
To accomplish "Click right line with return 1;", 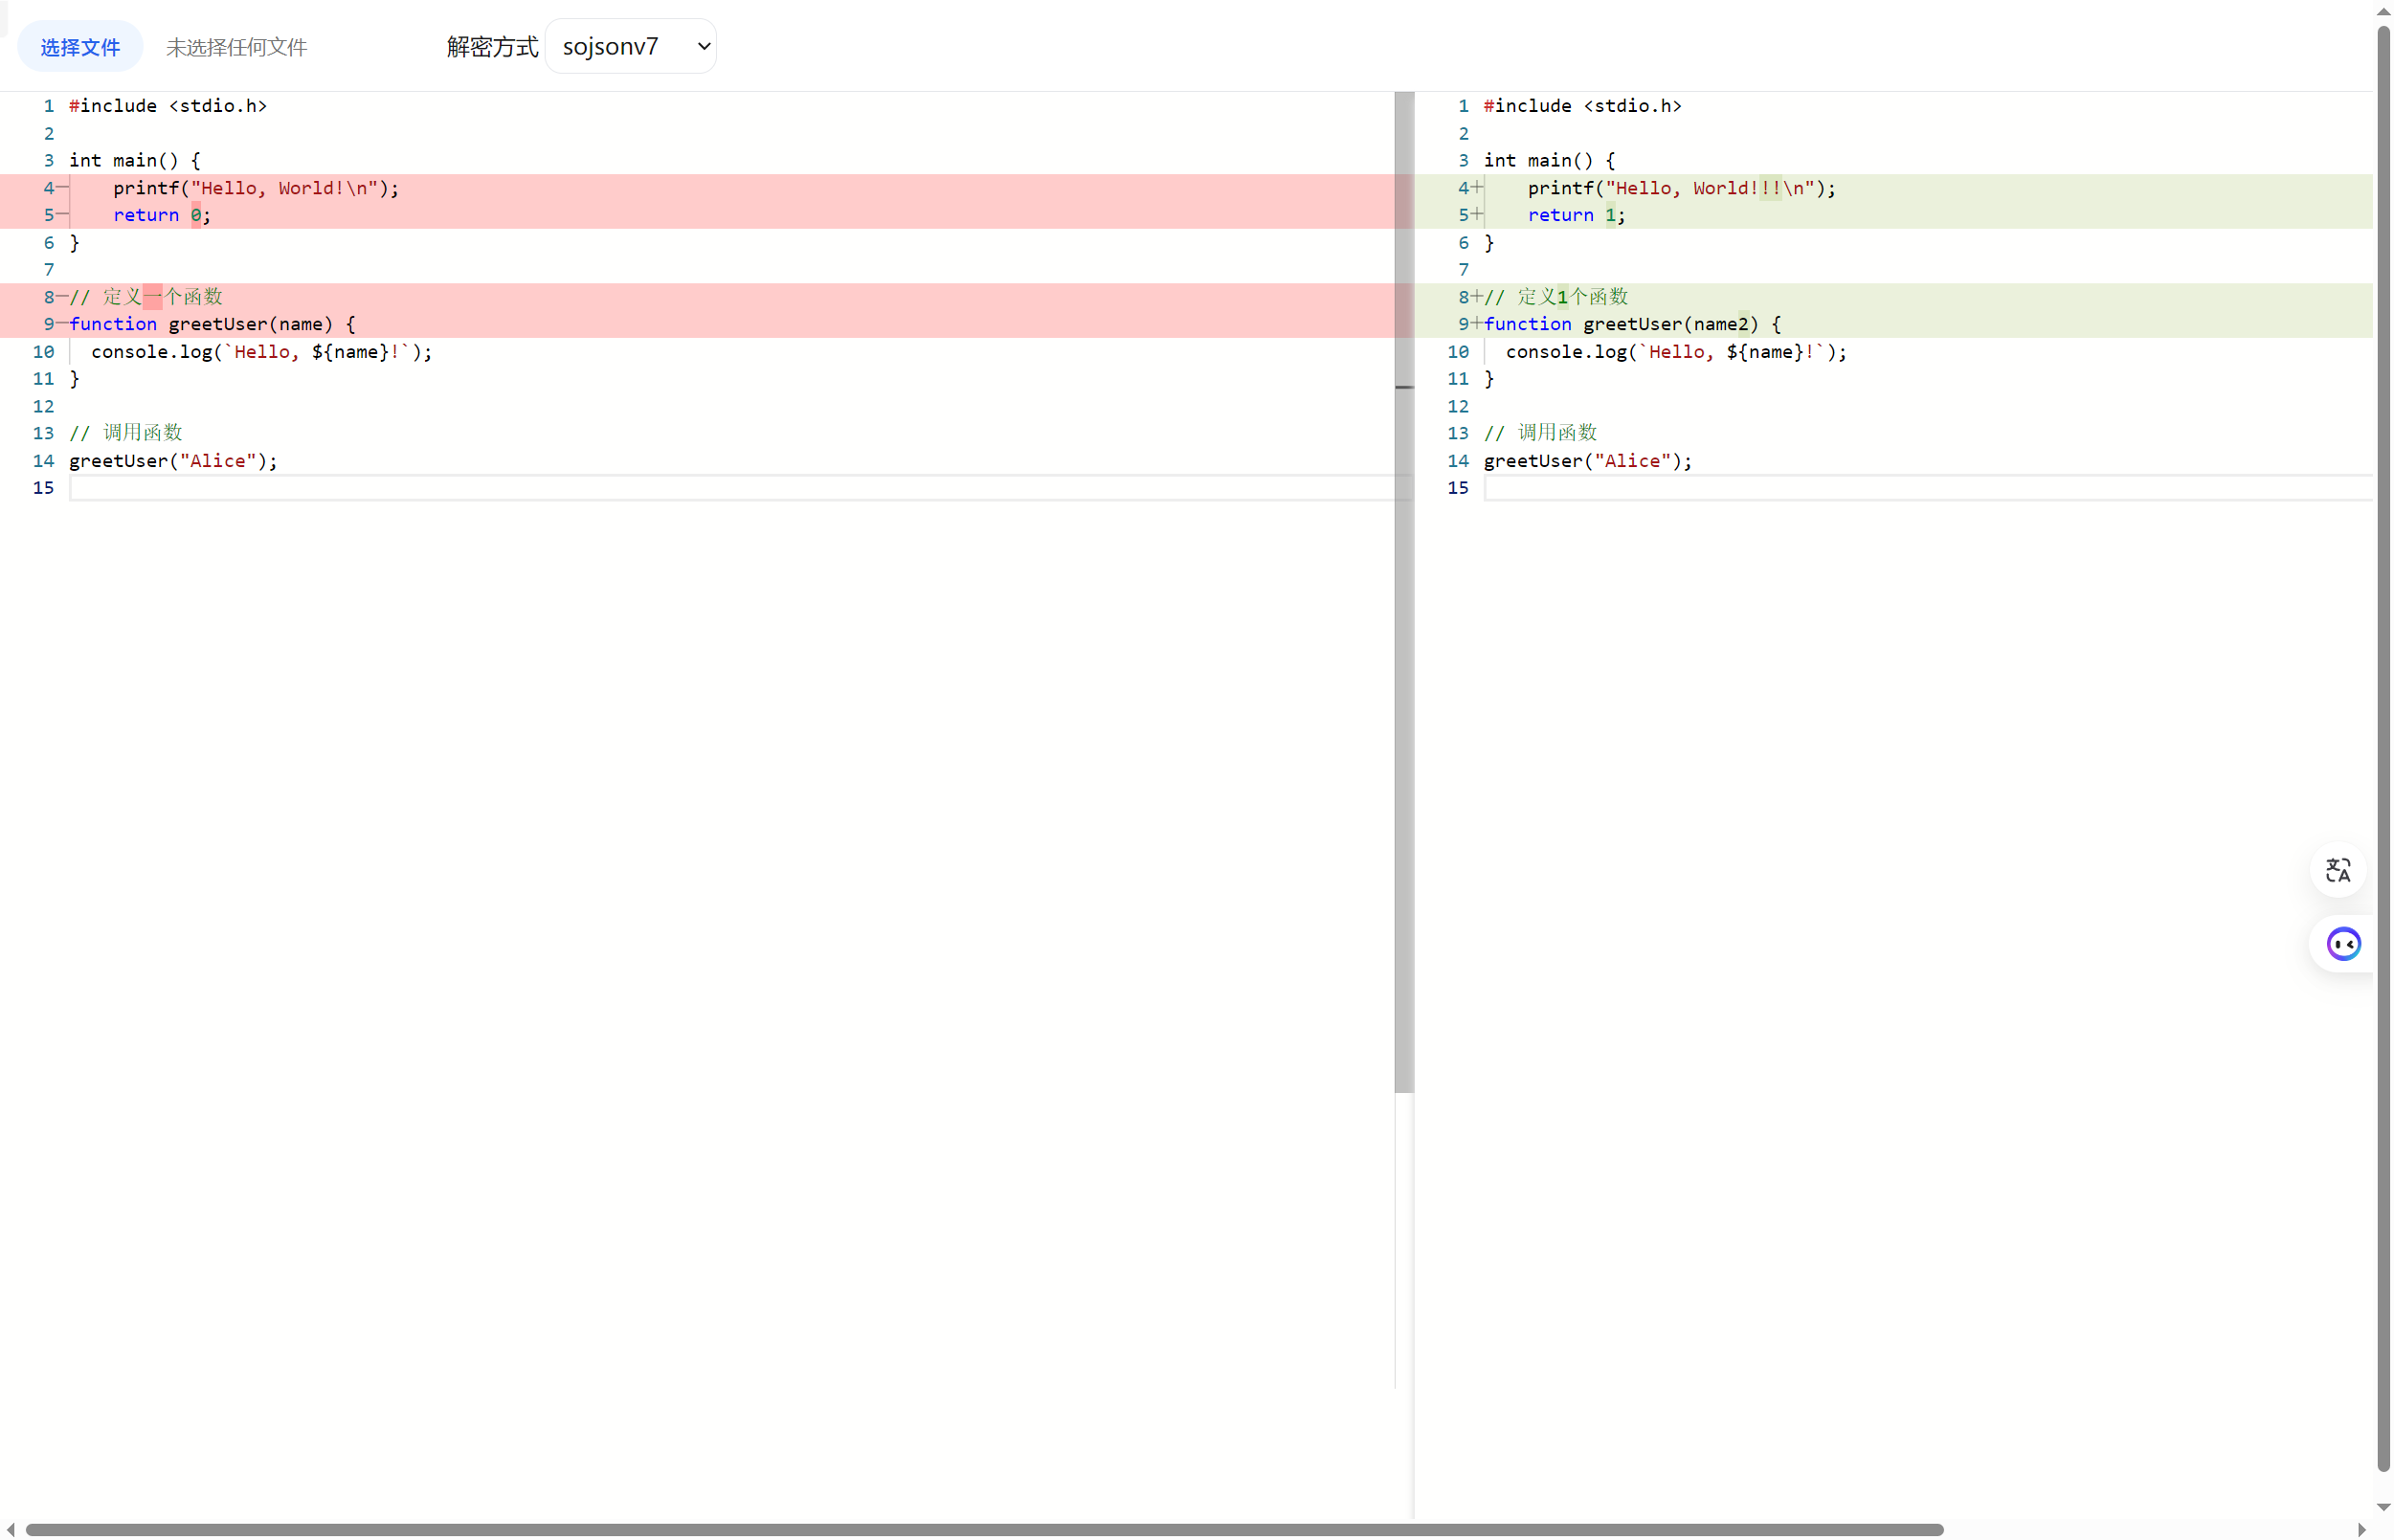I will (1576, 215).
